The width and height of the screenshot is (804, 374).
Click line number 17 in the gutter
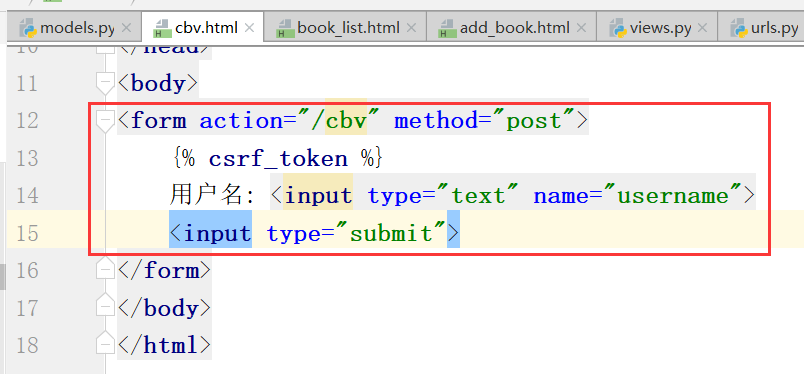pyautogui.click(x=27, y=308)
